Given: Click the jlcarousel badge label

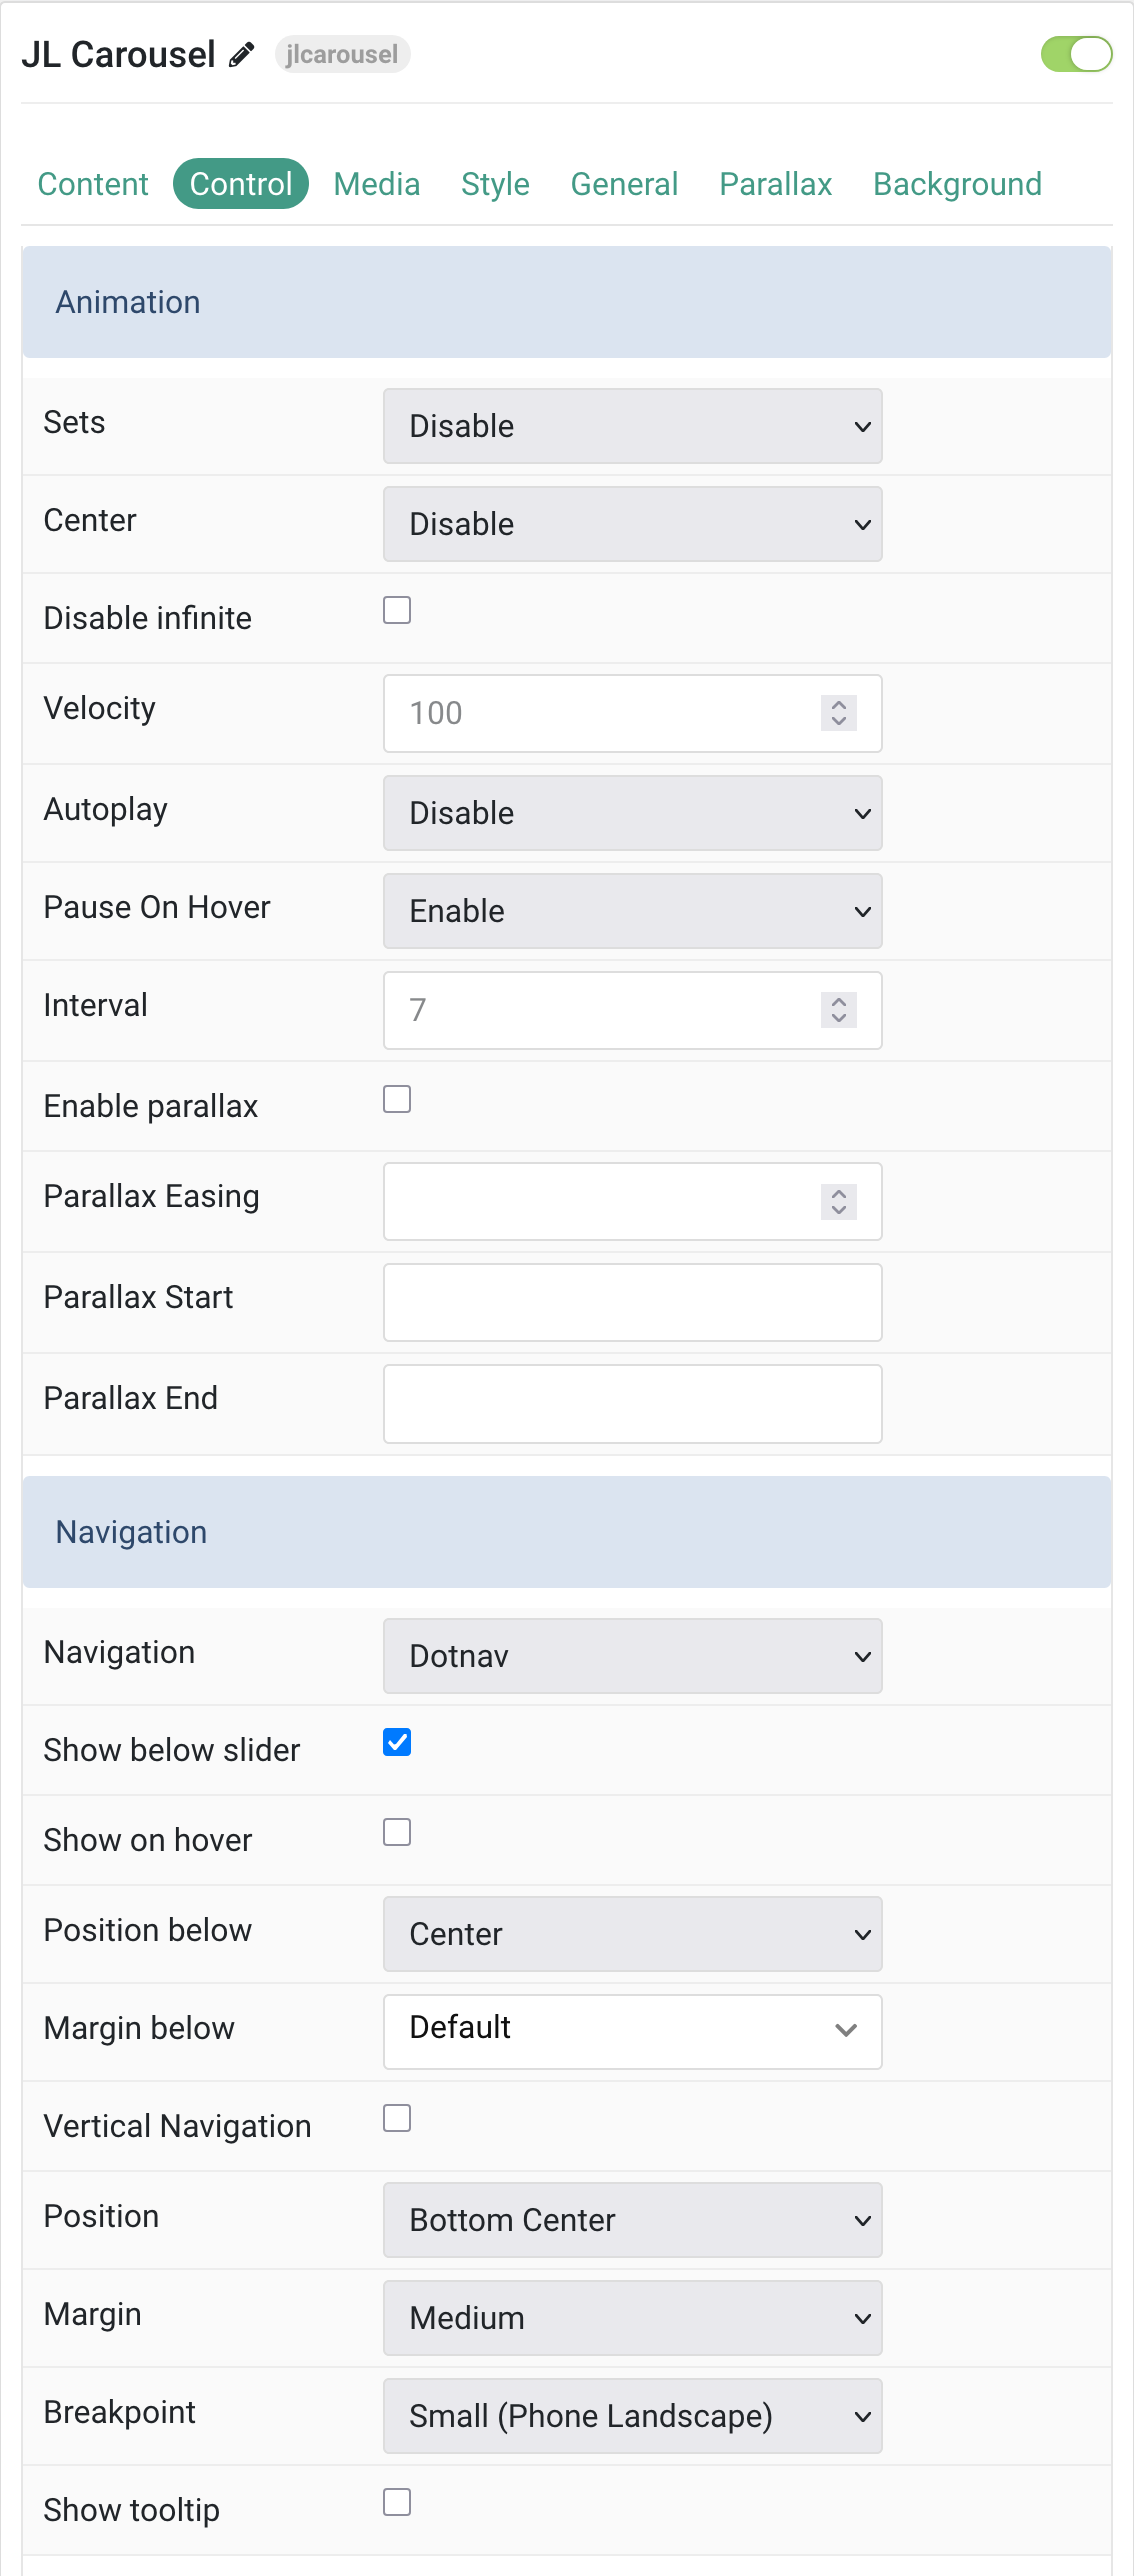Looking at the screenshot, I should click(342, 54).
